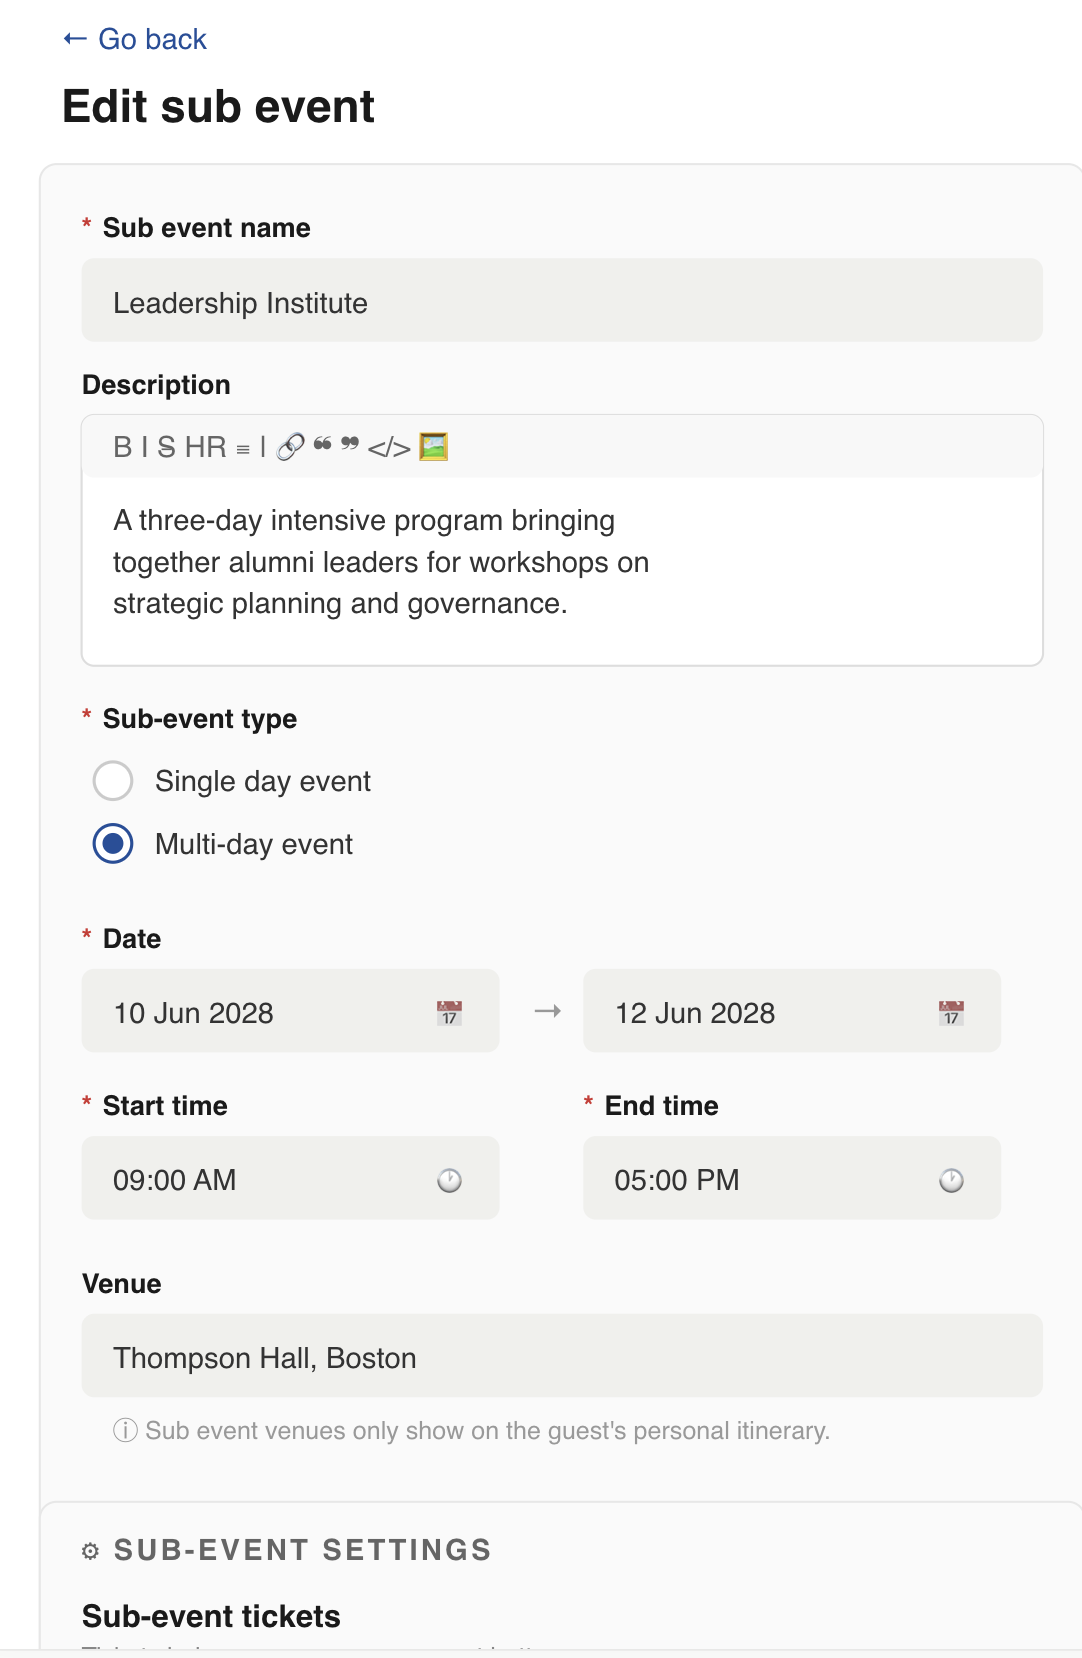Viewport: 1082px width, 1658px height.
Task: Open the clock picker for the start time
Action: pos(450,1180)
